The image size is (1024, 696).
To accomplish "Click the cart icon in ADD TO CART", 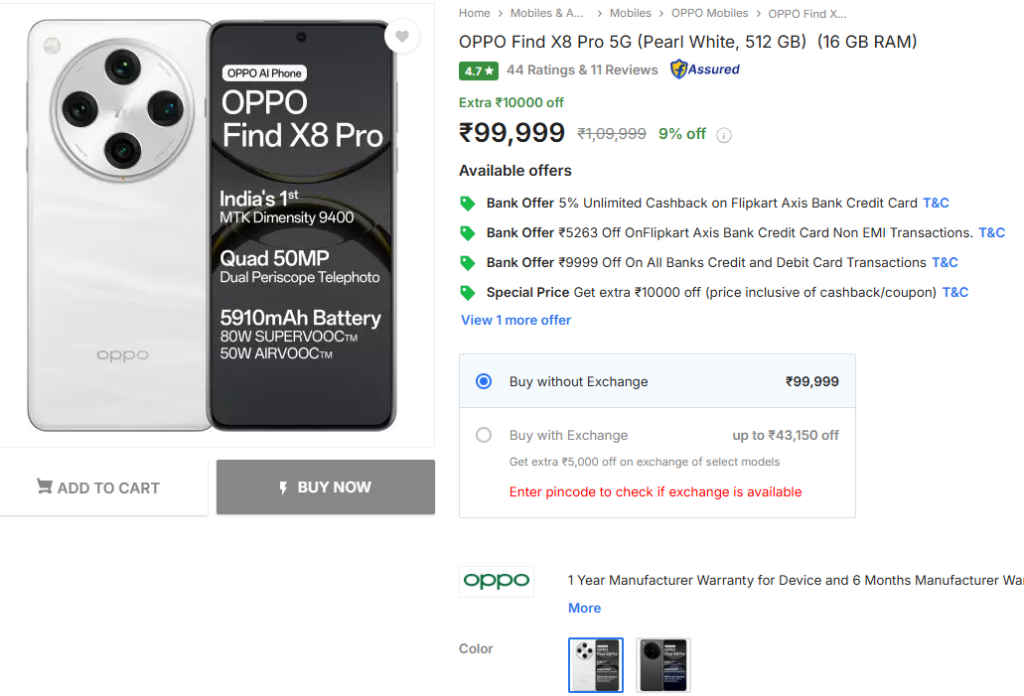I will pyautogui.click(x=45, y=487).
